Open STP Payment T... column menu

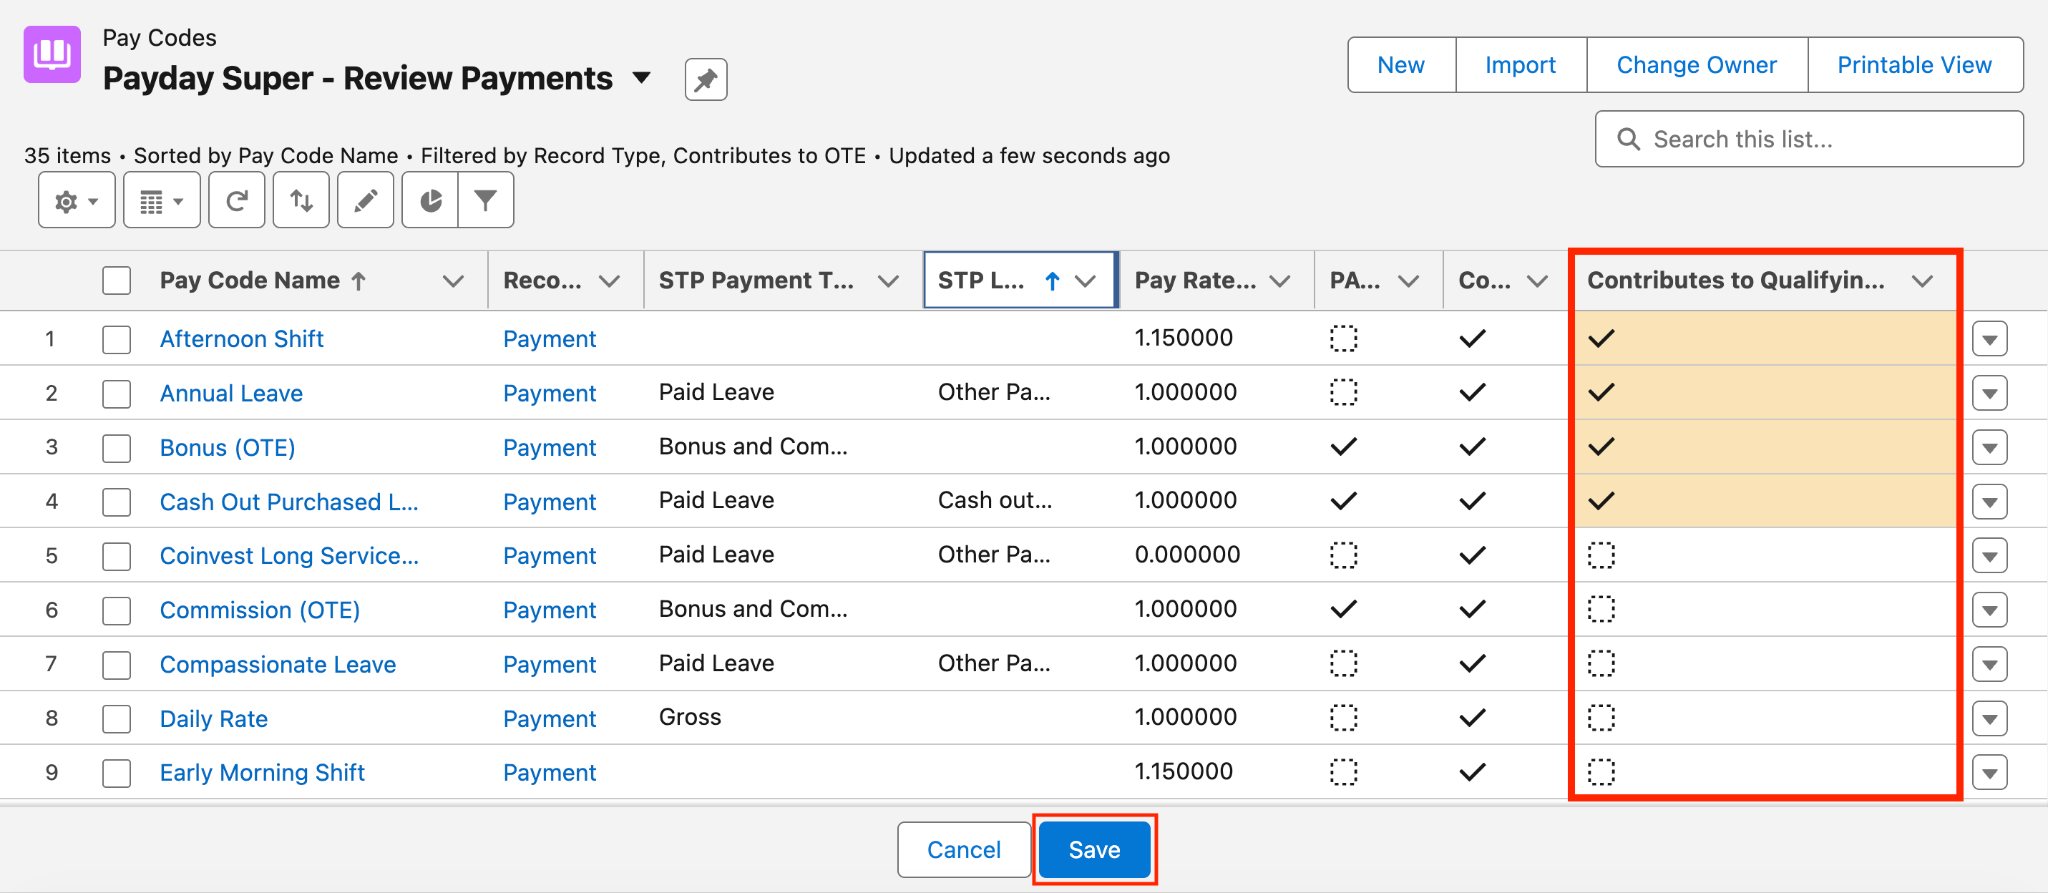pos(888,281)
